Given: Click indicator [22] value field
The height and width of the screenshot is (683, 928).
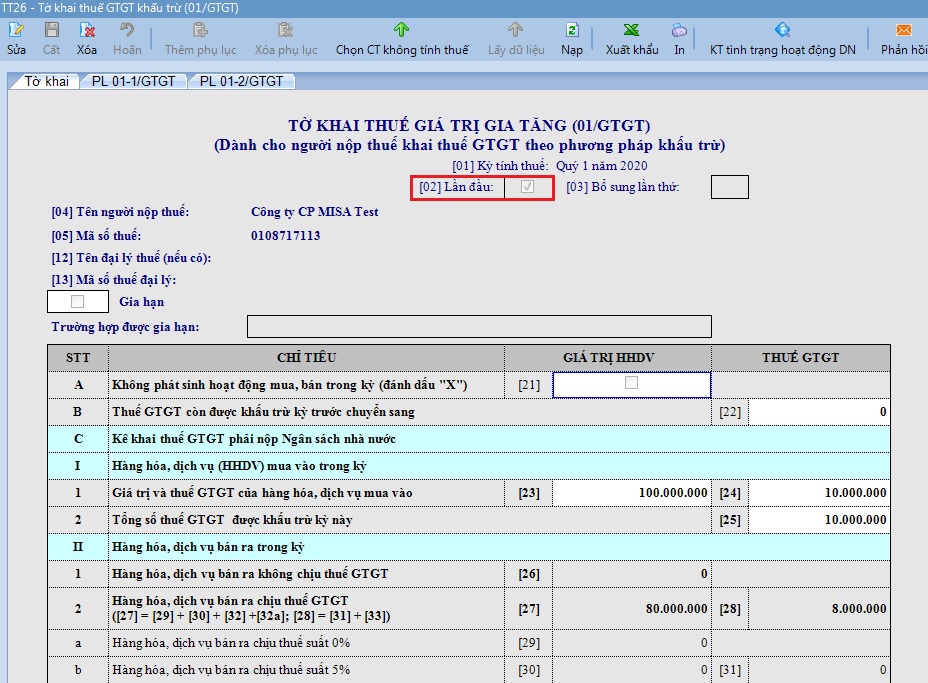Looking at the screenshot, I should 819,412.
